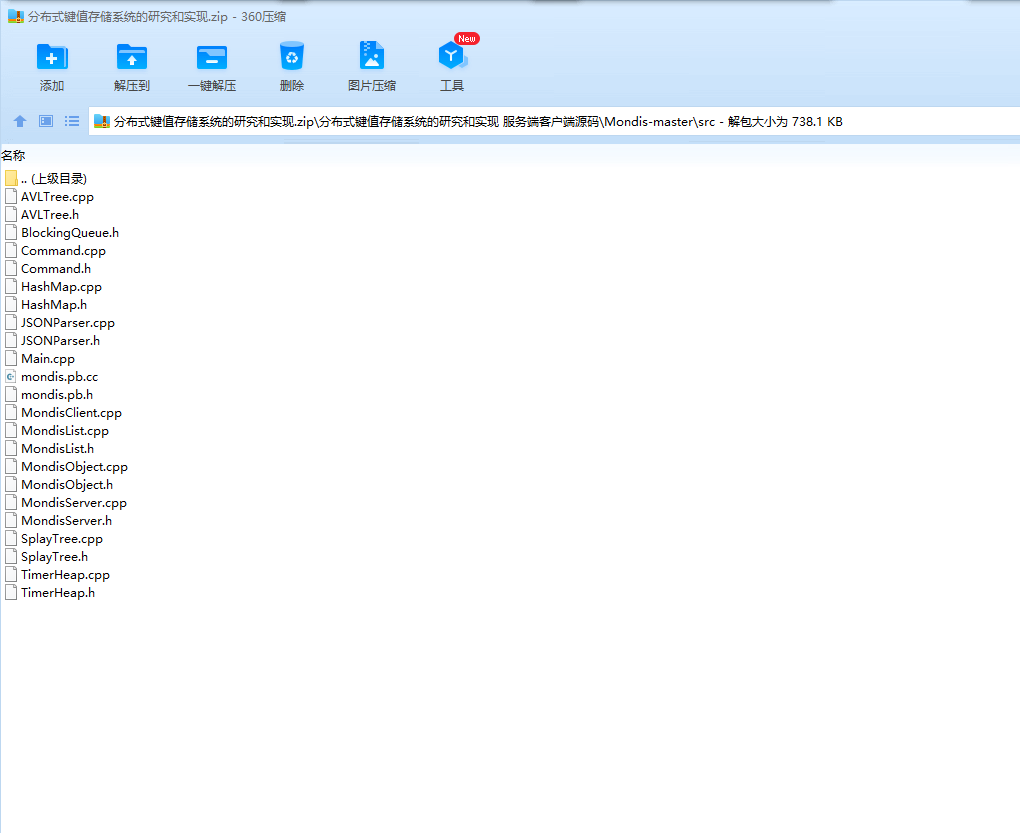Click the folder icon of the 上级目录 row
Image resolution: width=1020 pixels, height=833 pixels.
point(10,178)
